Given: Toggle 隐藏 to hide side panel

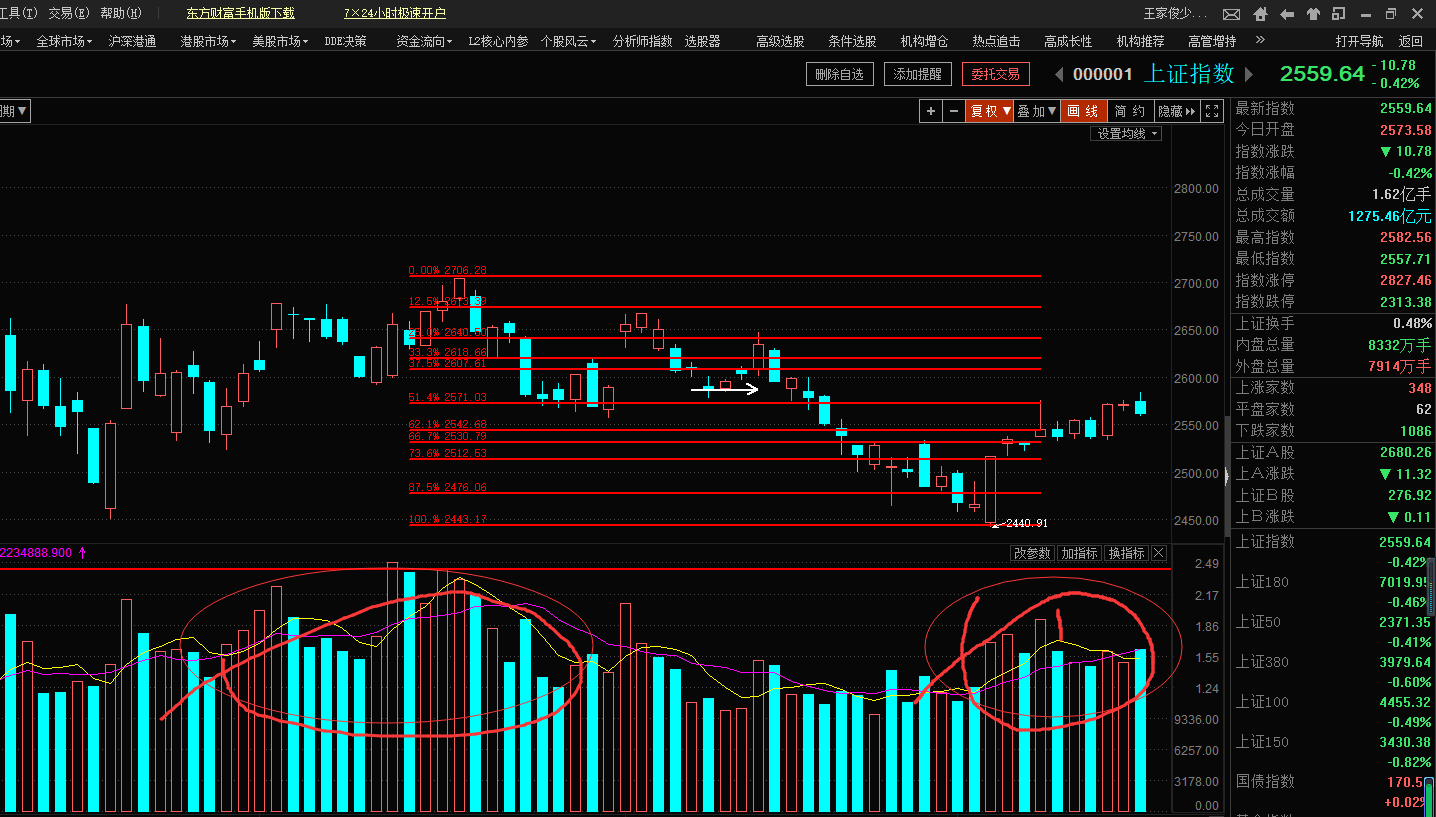Looking at the screenshot, I should pyautogui.click(x=1177, y=111).
